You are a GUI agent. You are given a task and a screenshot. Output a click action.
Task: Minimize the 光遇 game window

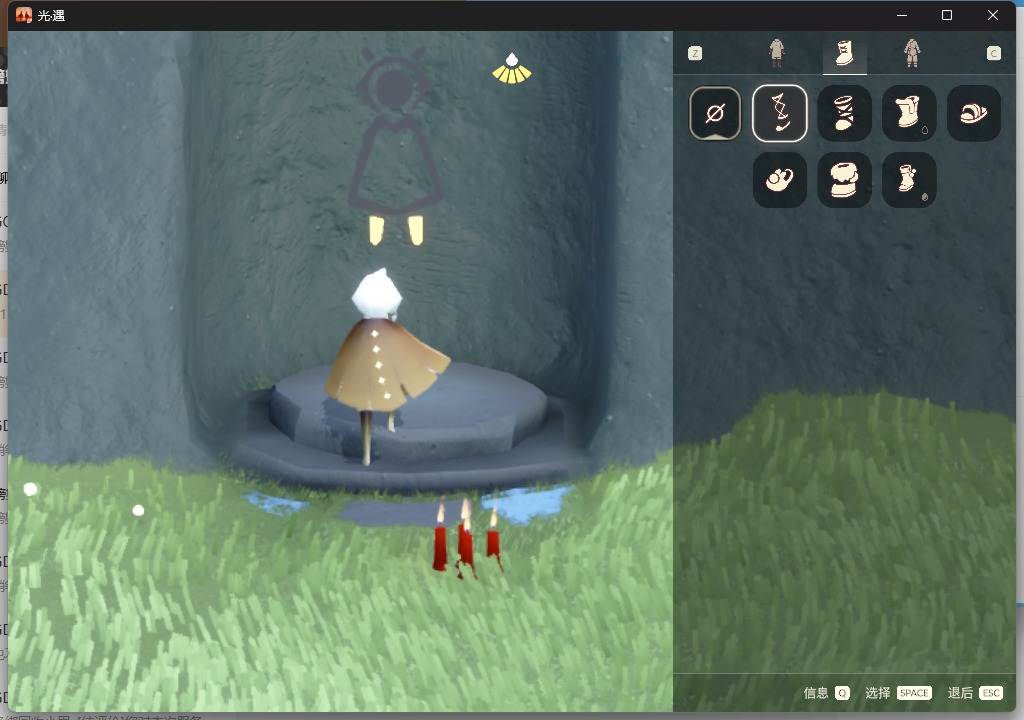pos(902,15)
